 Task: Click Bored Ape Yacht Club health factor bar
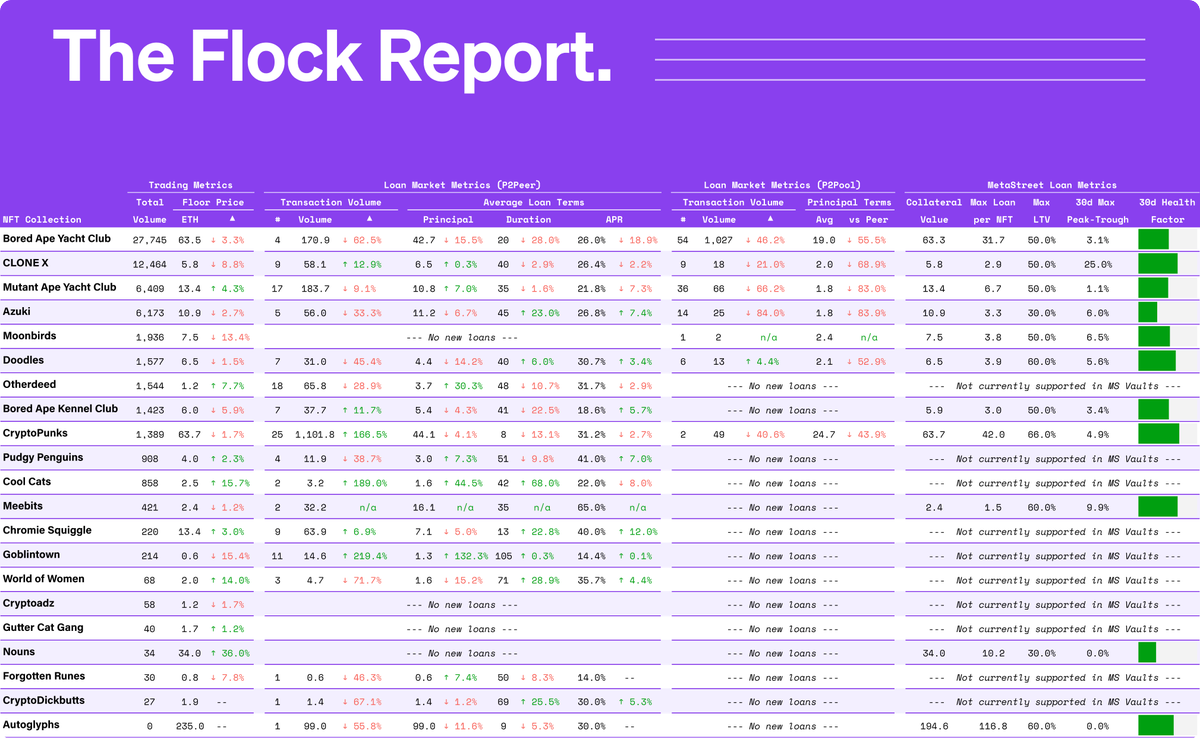coord(1153,239)
